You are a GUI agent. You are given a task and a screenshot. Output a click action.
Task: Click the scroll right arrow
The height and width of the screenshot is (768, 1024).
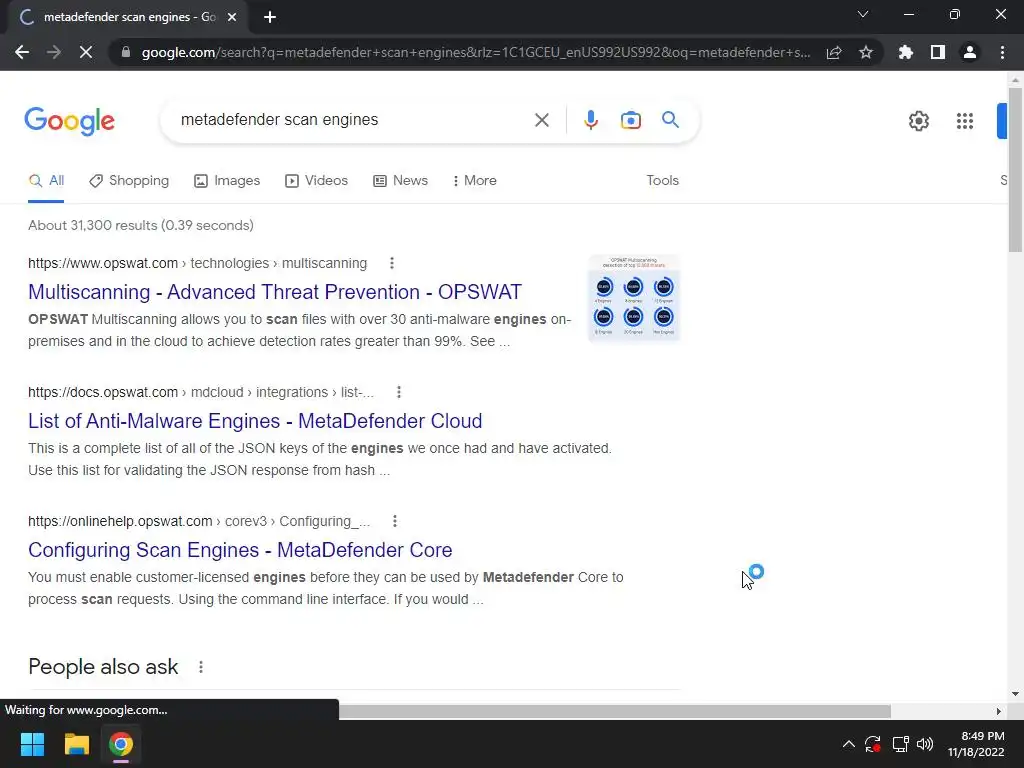point(999,711)
